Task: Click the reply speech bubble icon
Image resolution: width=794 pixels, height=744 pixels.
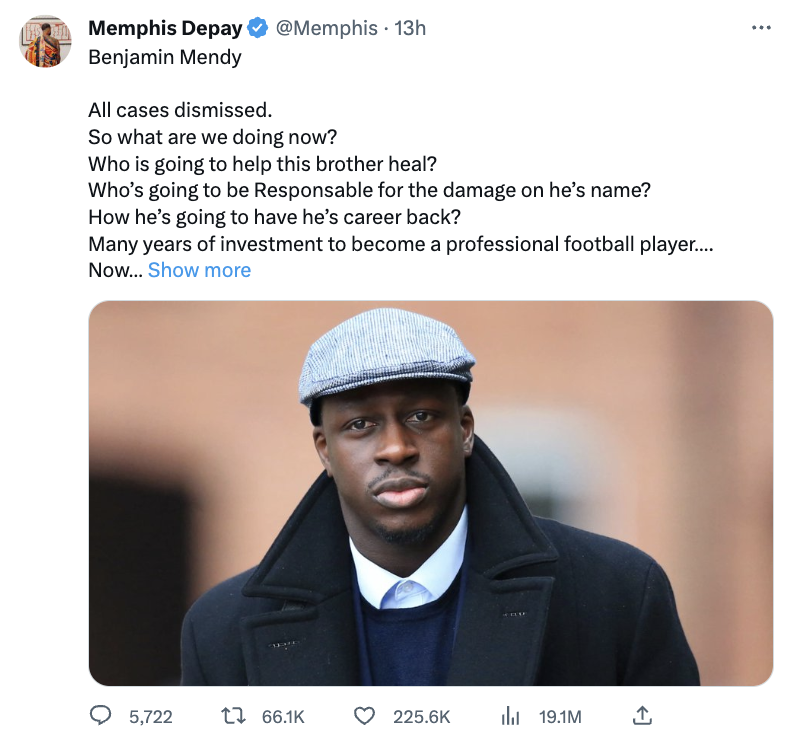Action: coord(101,716)
